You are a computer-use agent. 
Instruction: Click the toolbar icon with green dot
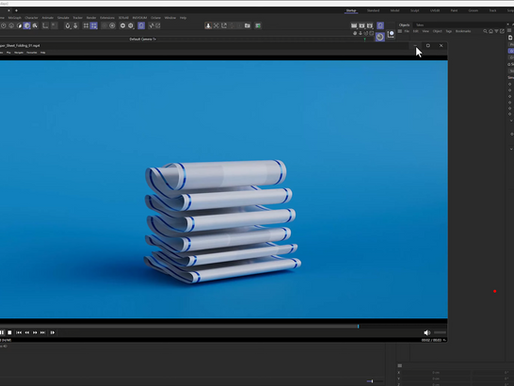(x=258, y=26)
